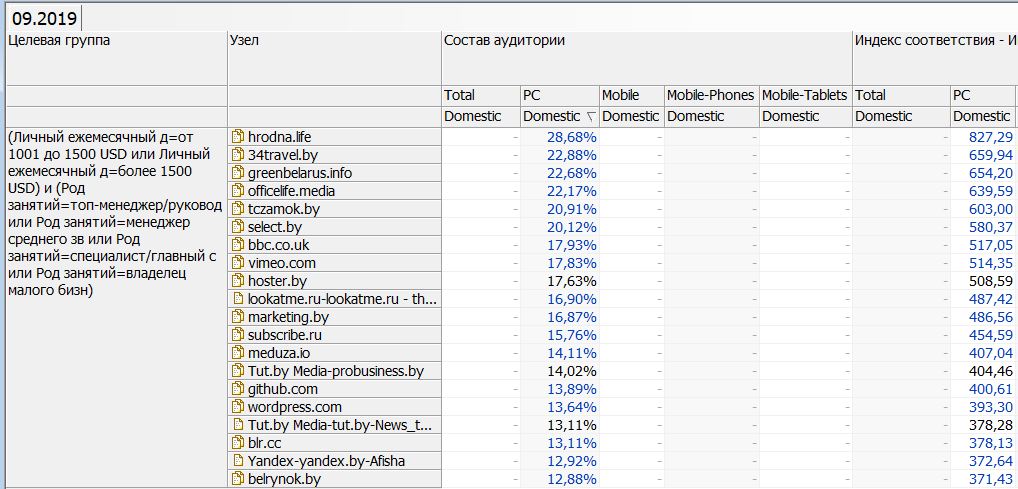Click the page icon beside vimeo.com
Screen dimensions: 1018x489
point(238,263)
